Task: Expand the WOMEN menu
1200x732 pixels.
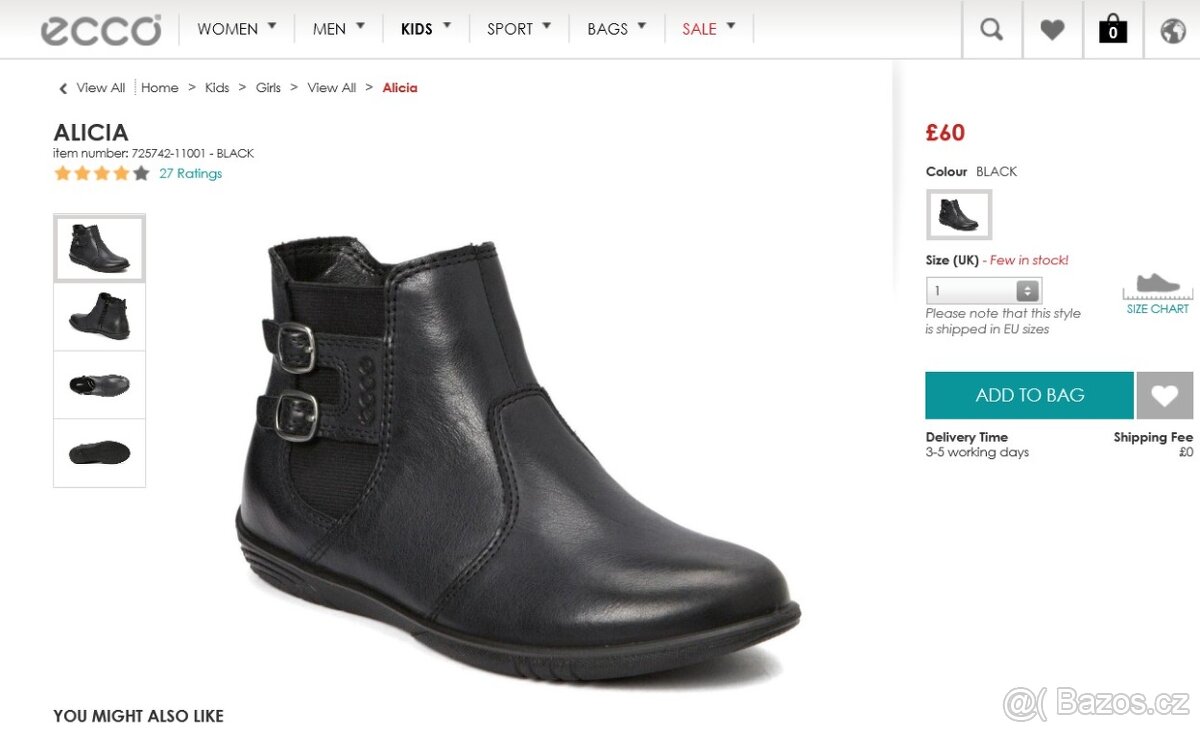Action: click(x=236, y=29)
